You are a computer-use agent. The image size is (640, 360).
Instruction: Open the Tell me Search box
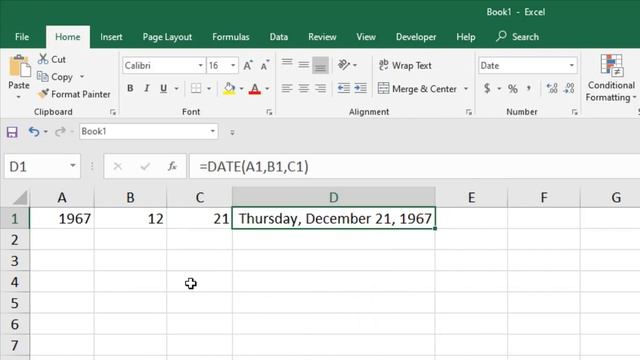pyautogui.click(x=518, y=37)
